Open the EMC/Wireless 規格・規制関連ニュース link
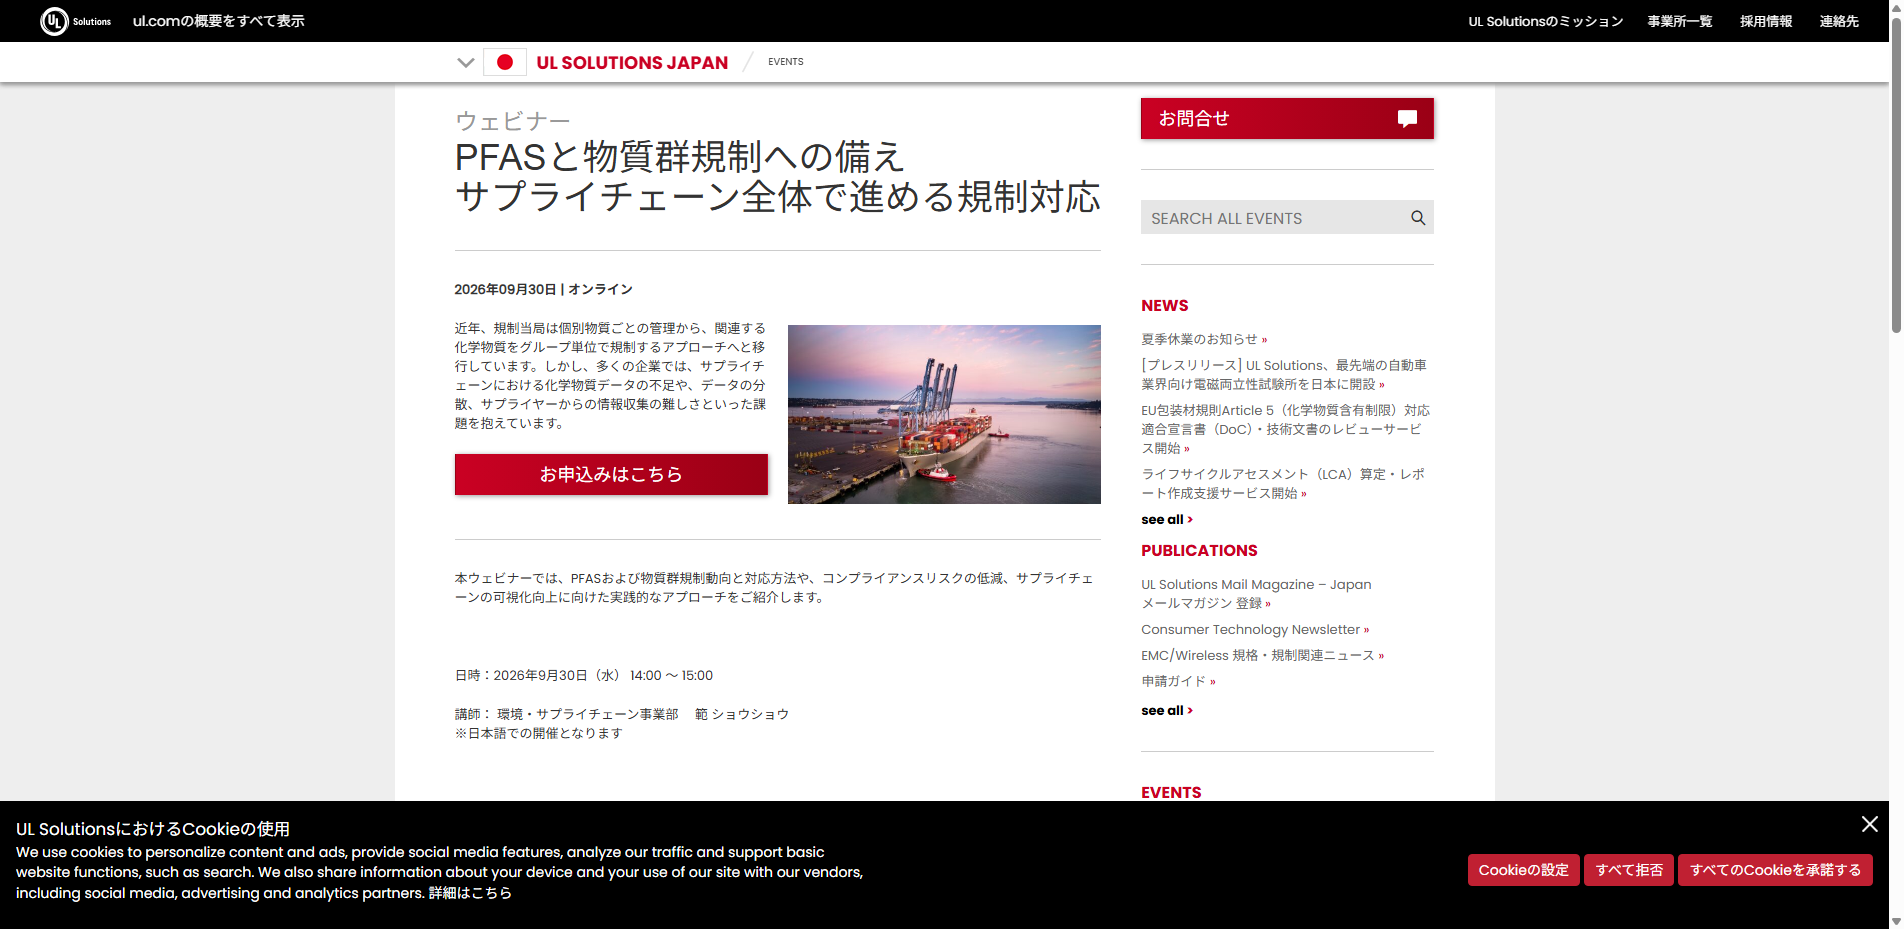Image resolution: width=1904 pixels, height=929 pixels. click(1263, 656)
